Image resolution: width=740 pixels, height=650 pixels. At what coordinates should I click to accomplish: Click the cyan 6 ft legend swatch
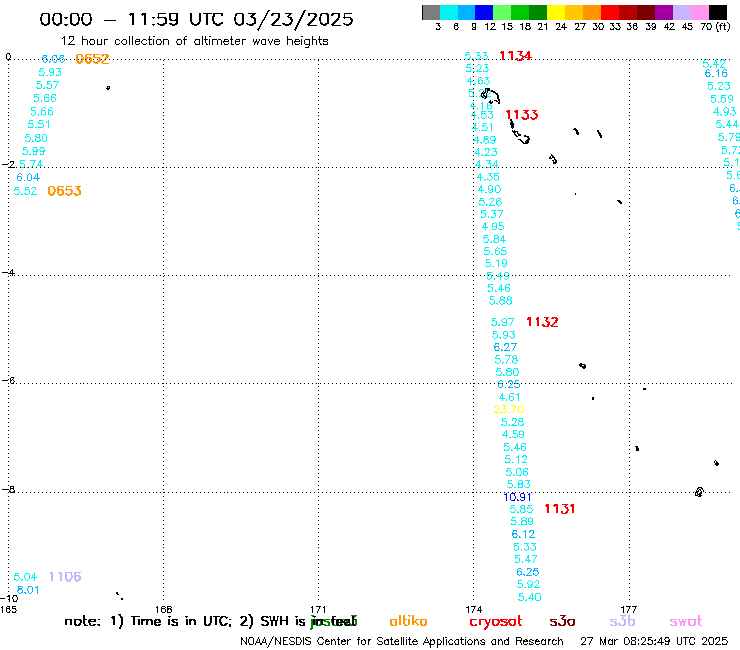(449, 12)
